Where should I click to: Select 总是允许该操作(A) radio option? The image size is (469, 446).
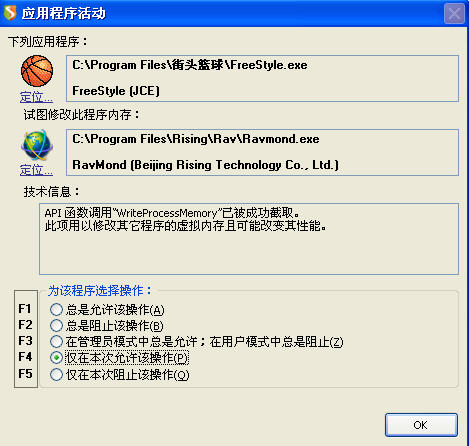tap(107, 310)
